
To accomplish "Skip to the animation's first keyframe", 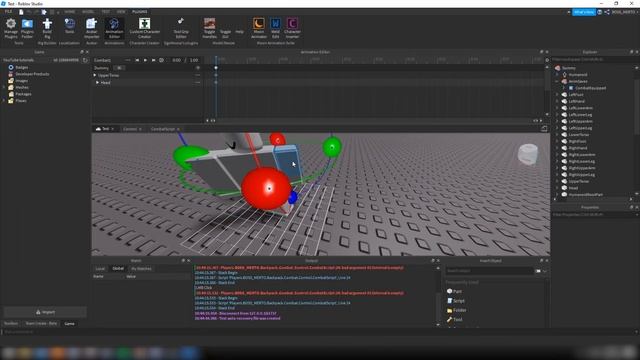I will pyautogui.click(x=137, y=60).
